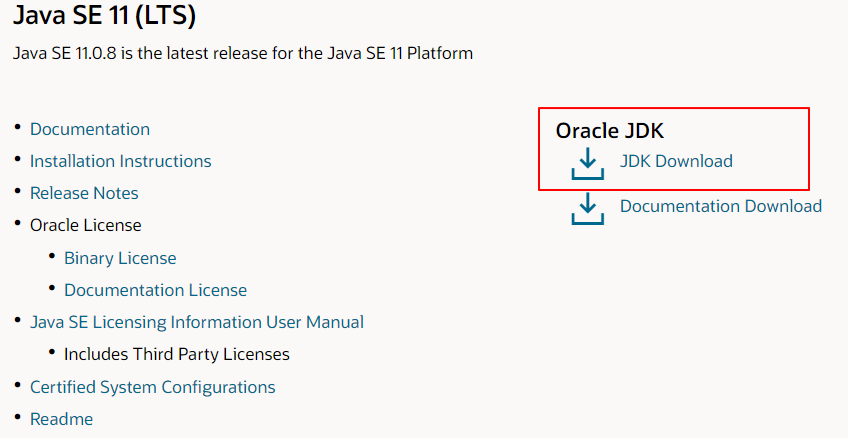848x438 pixels.
Task: Click the Includes Third Party Licenses text
Action: (177, 354)
